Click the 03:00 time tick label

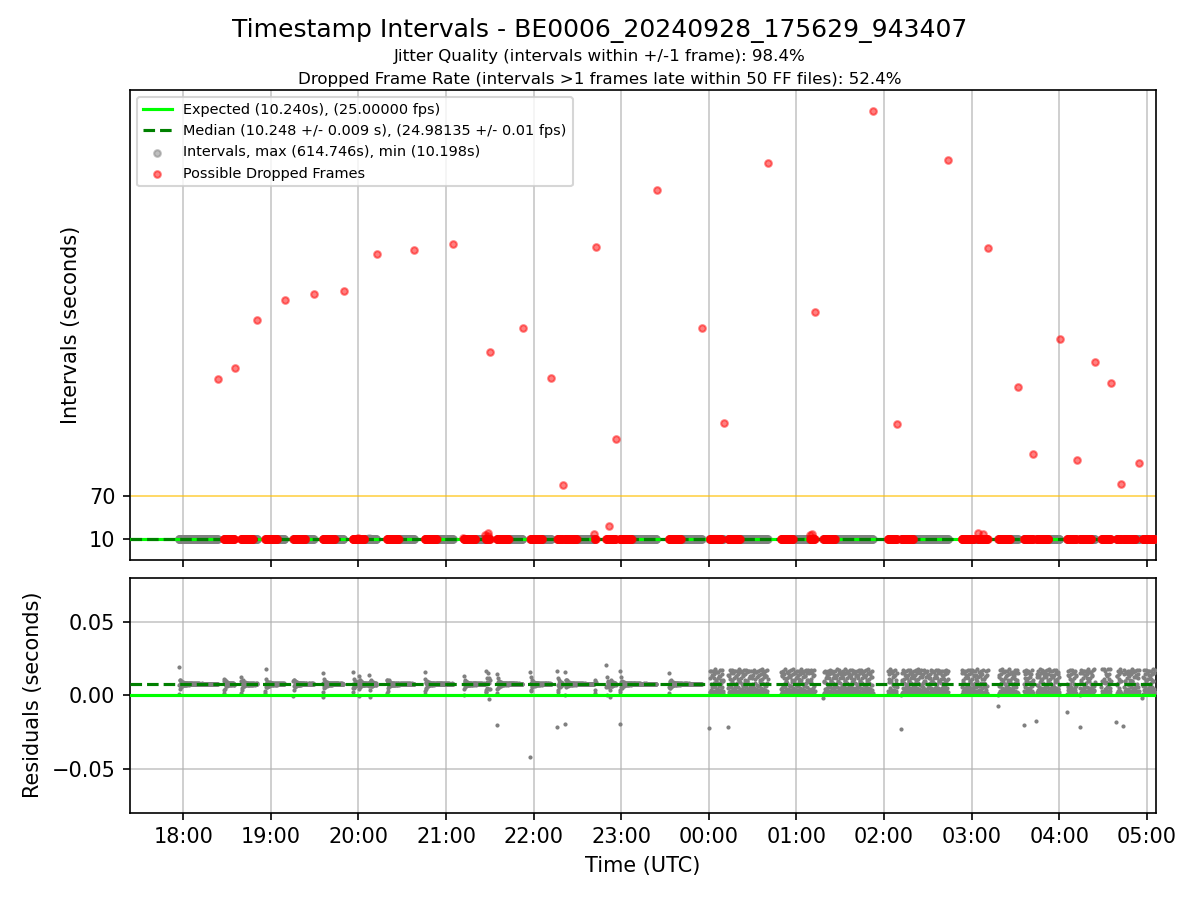coord(971,834)
